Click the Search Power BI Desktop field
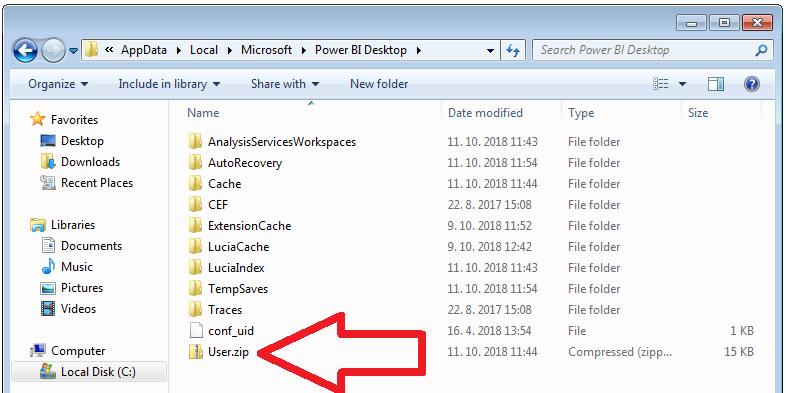Viewport: 787px width, 393px height. 651,50
